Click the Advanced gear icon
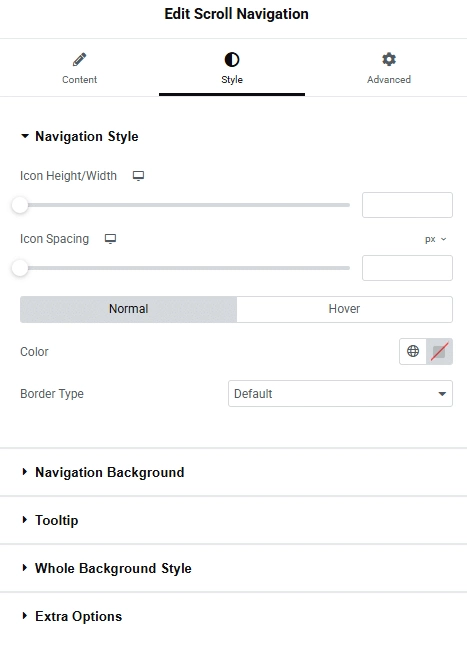 click(389, 59)
